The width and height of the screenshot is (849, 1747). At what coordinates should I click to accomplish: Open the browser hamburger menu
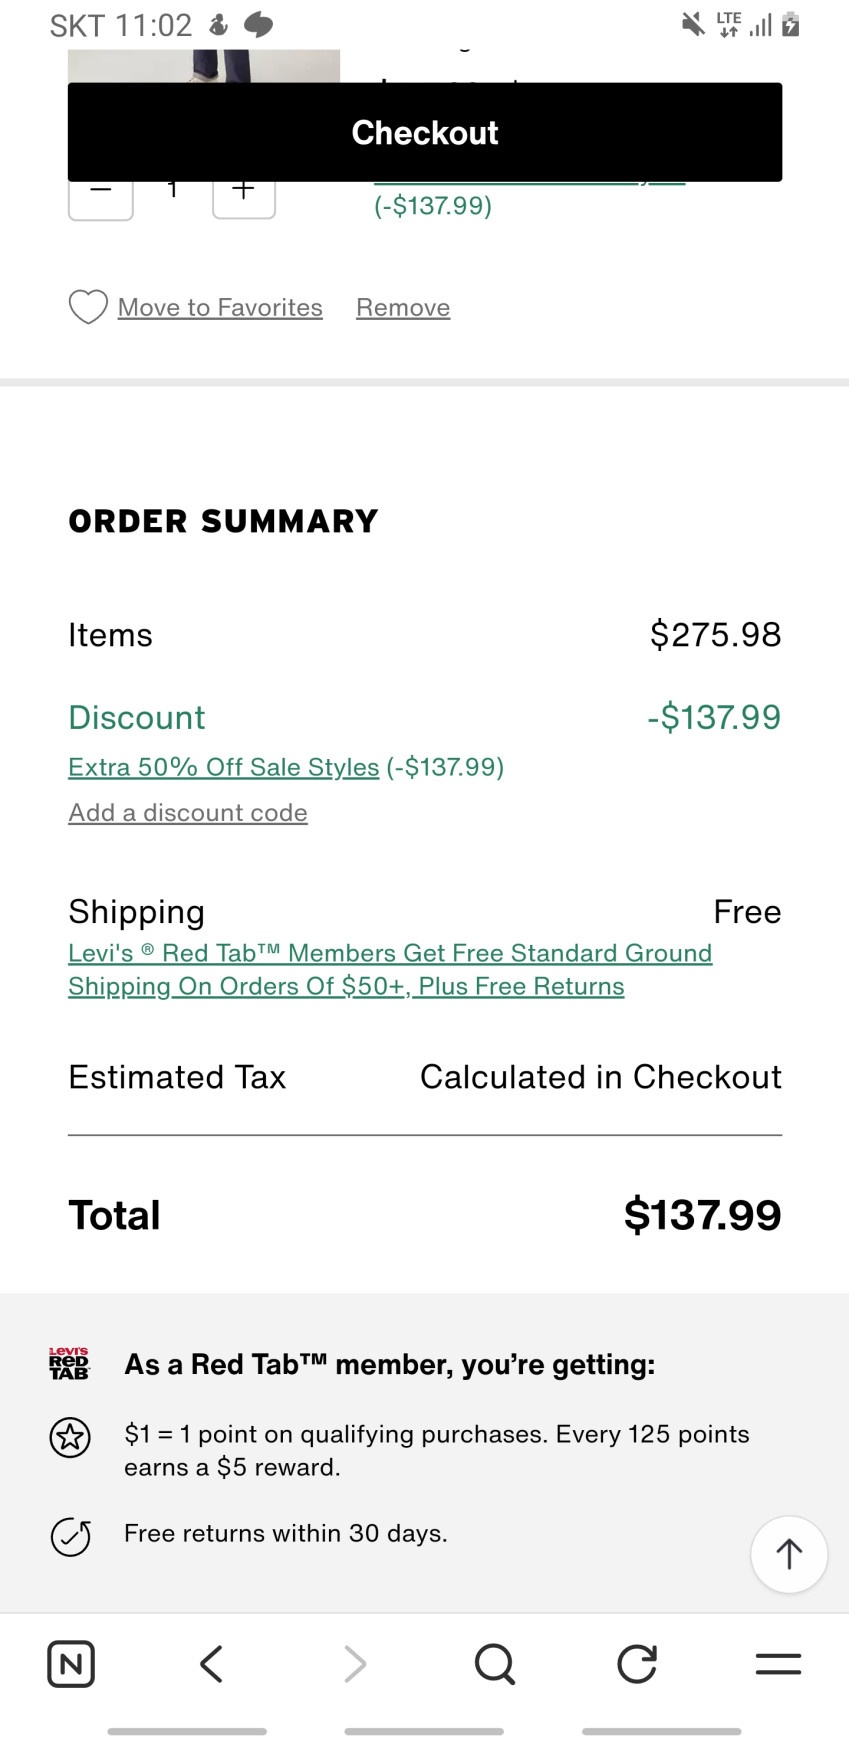[x=778, y=1664]
